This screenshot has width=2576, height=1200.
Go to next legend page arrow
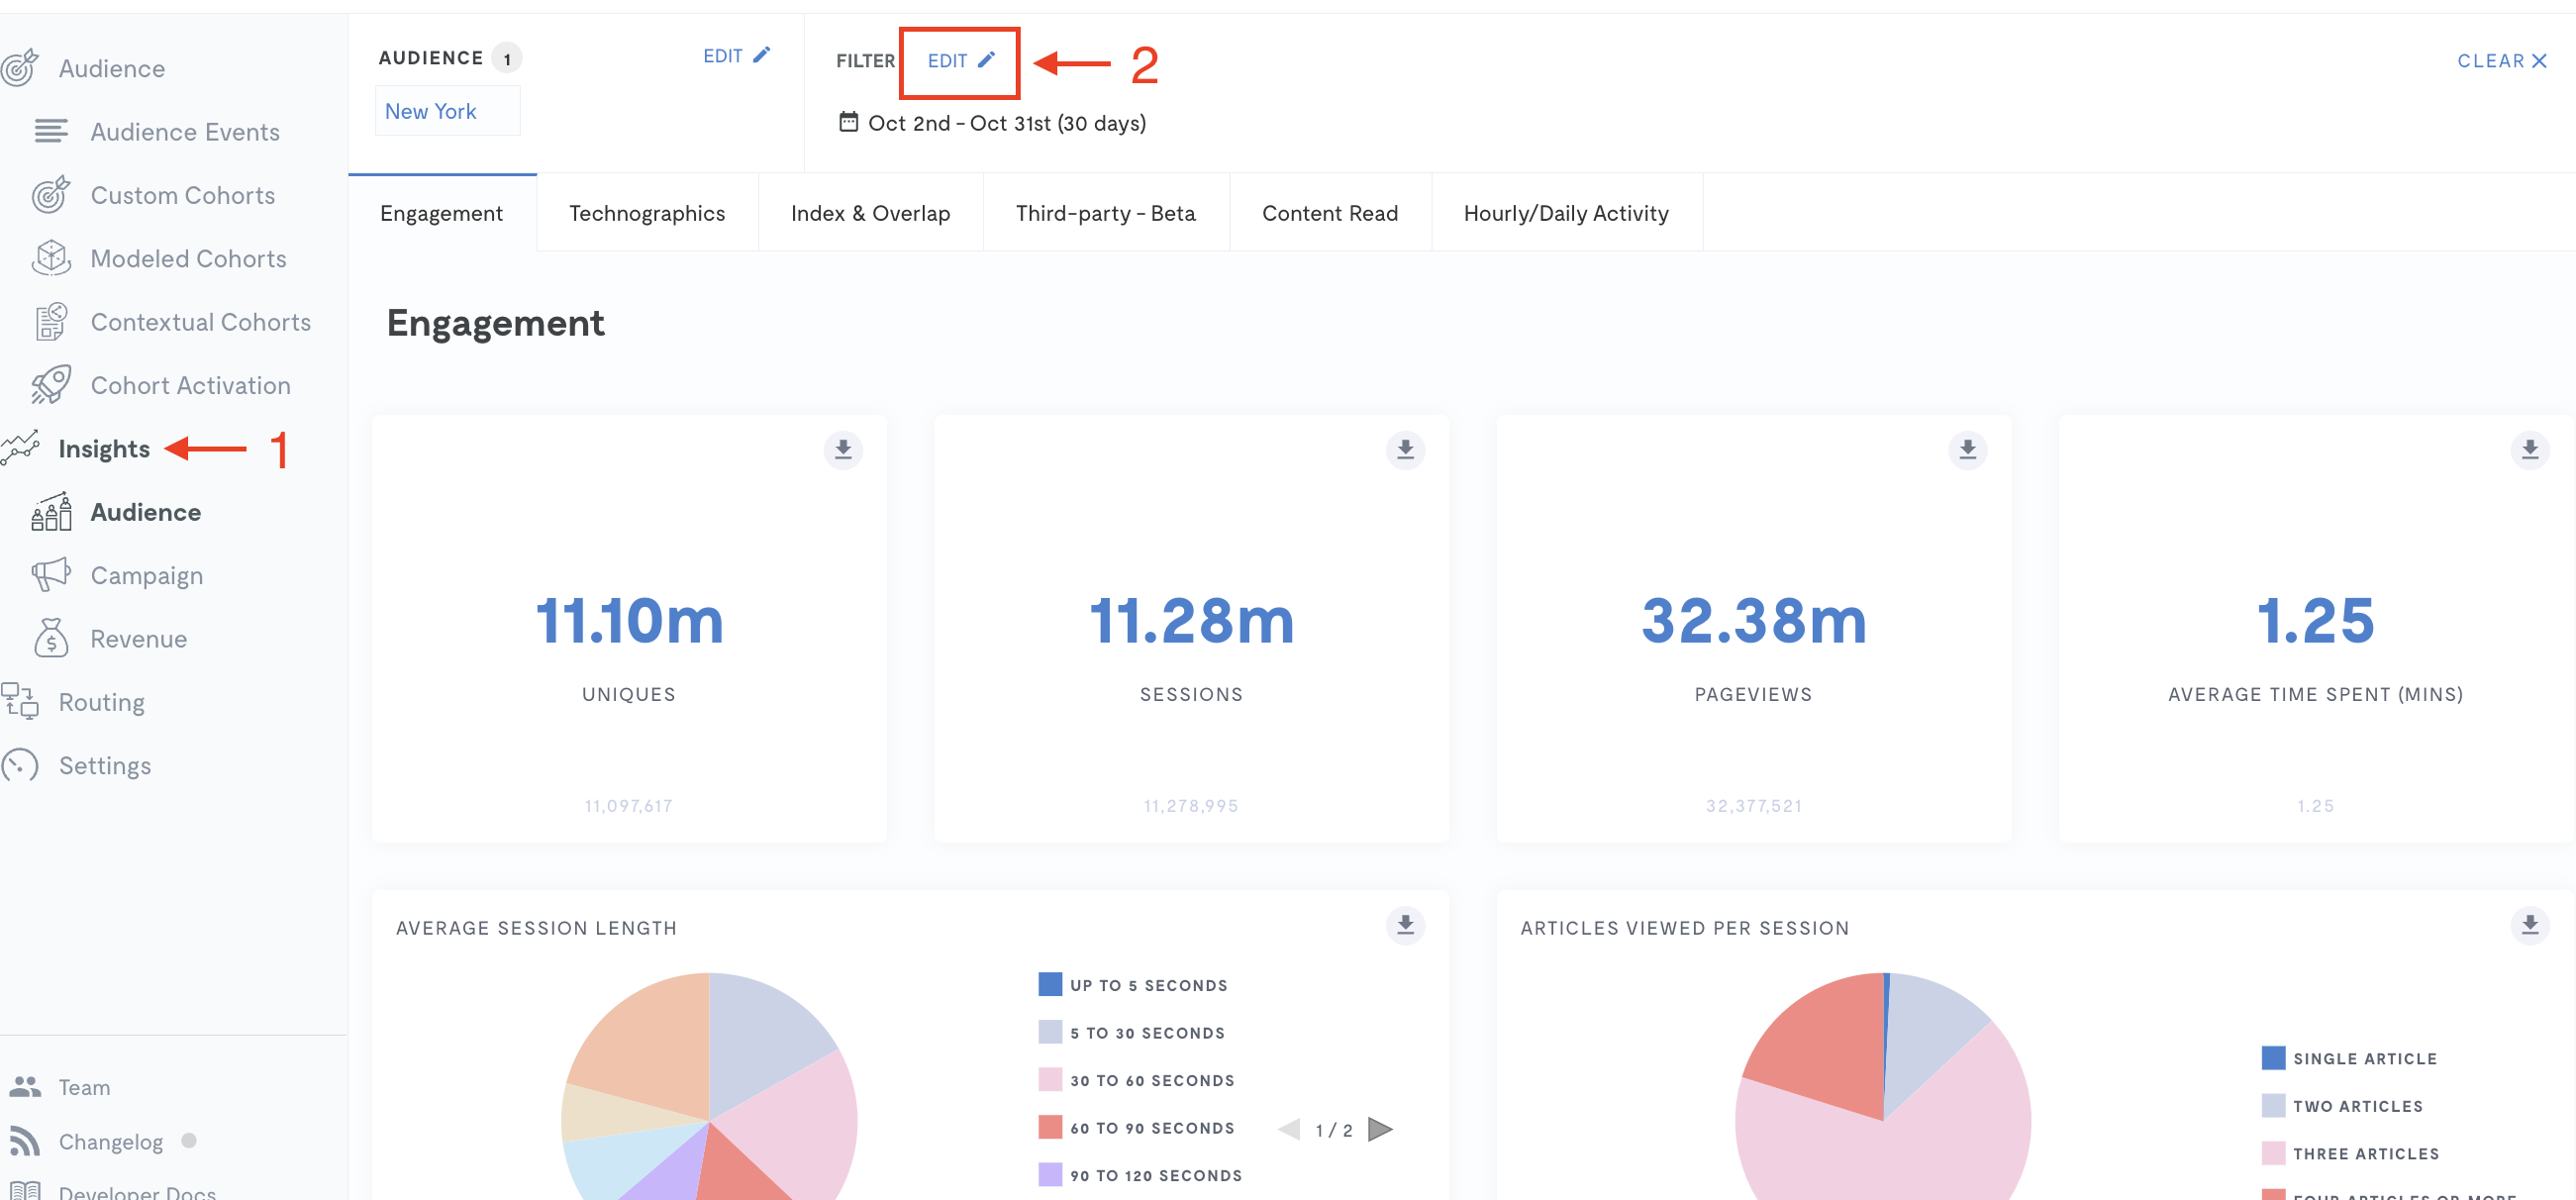pyautogui.click(x=1379, y=1129)
